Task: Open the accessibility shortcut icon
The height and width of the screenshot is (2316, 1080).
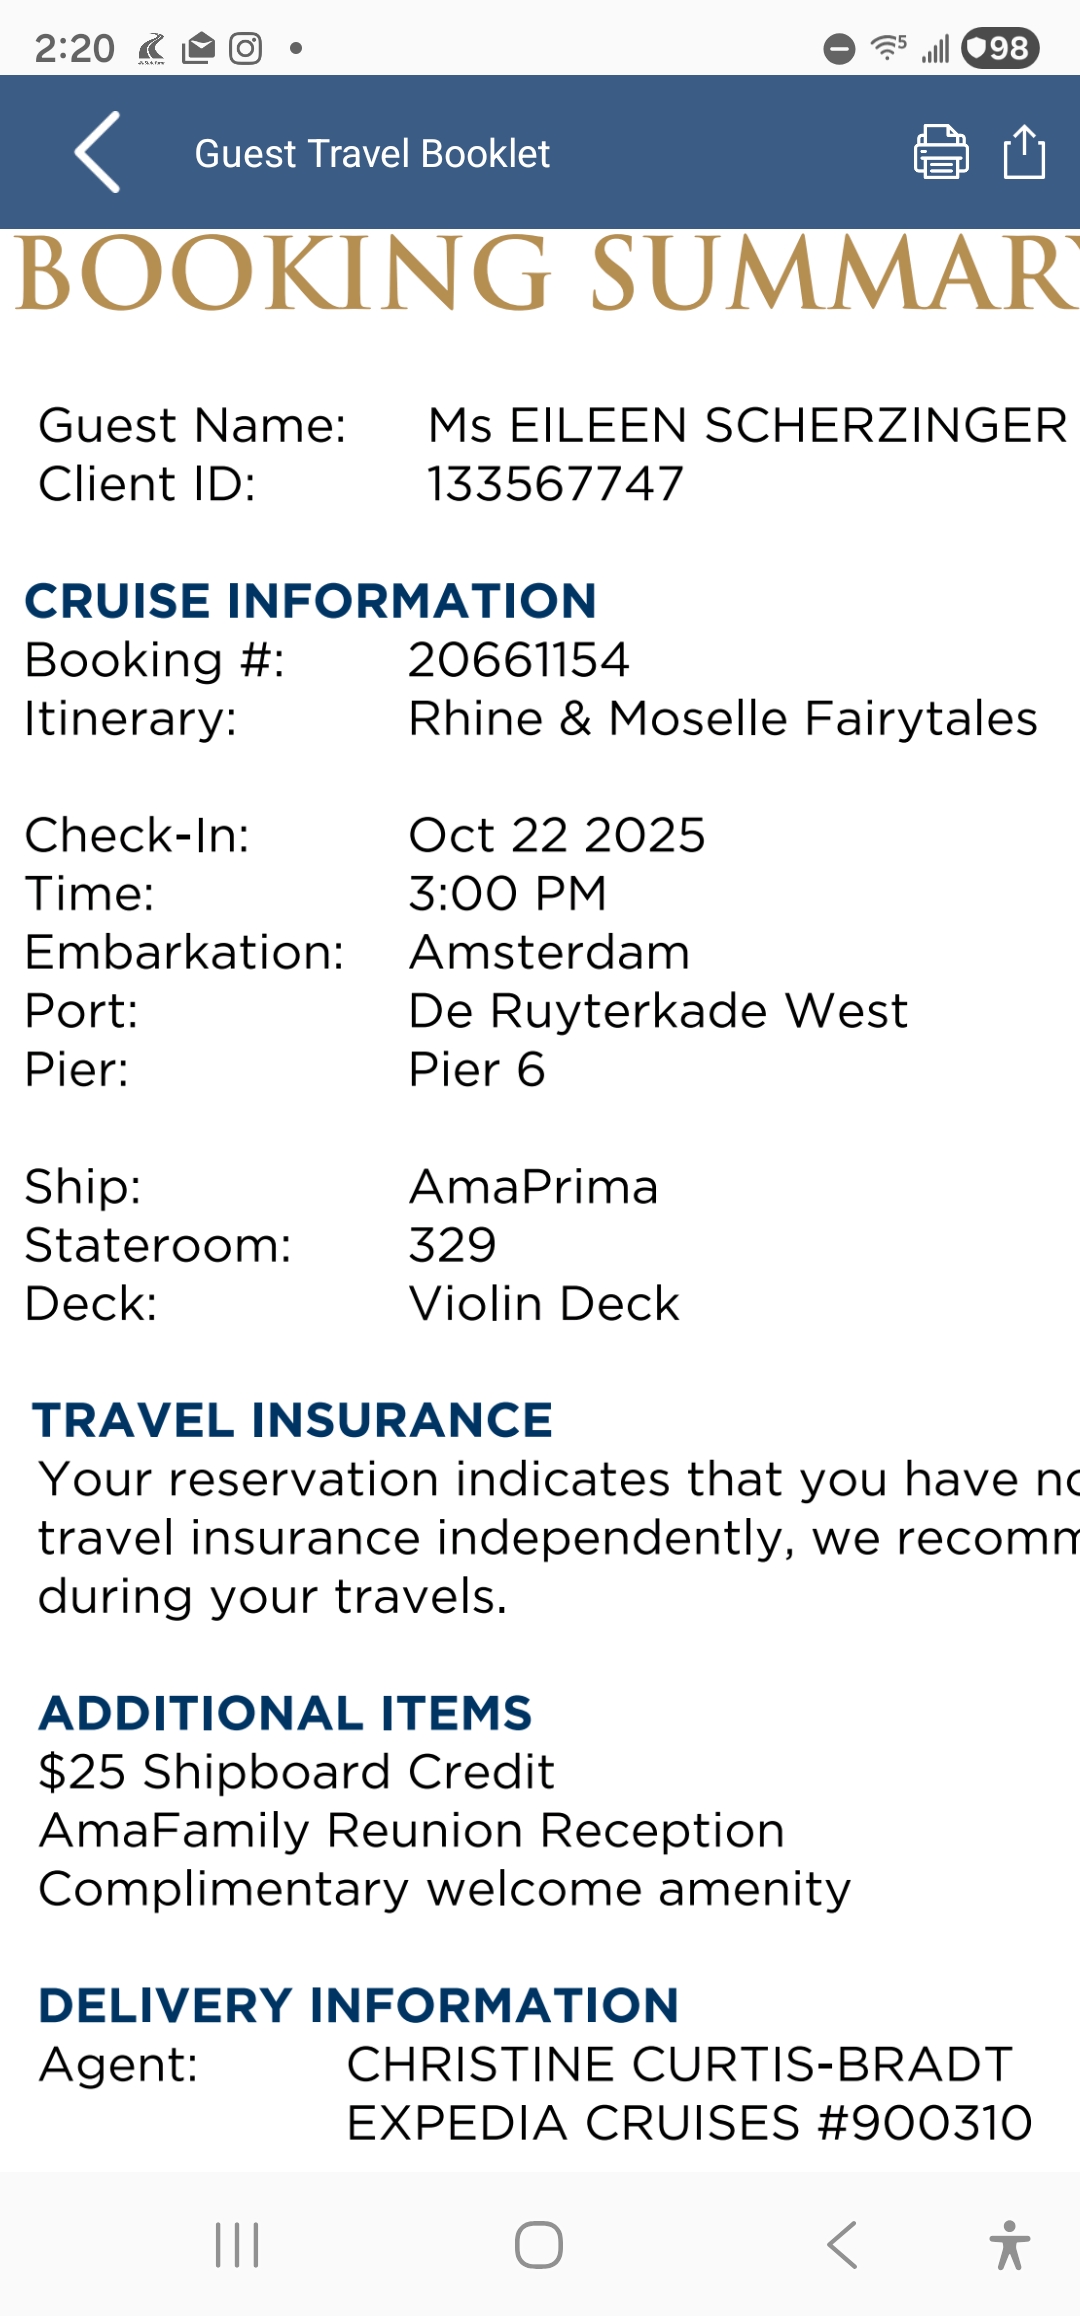Action: coord(1009,2245)
